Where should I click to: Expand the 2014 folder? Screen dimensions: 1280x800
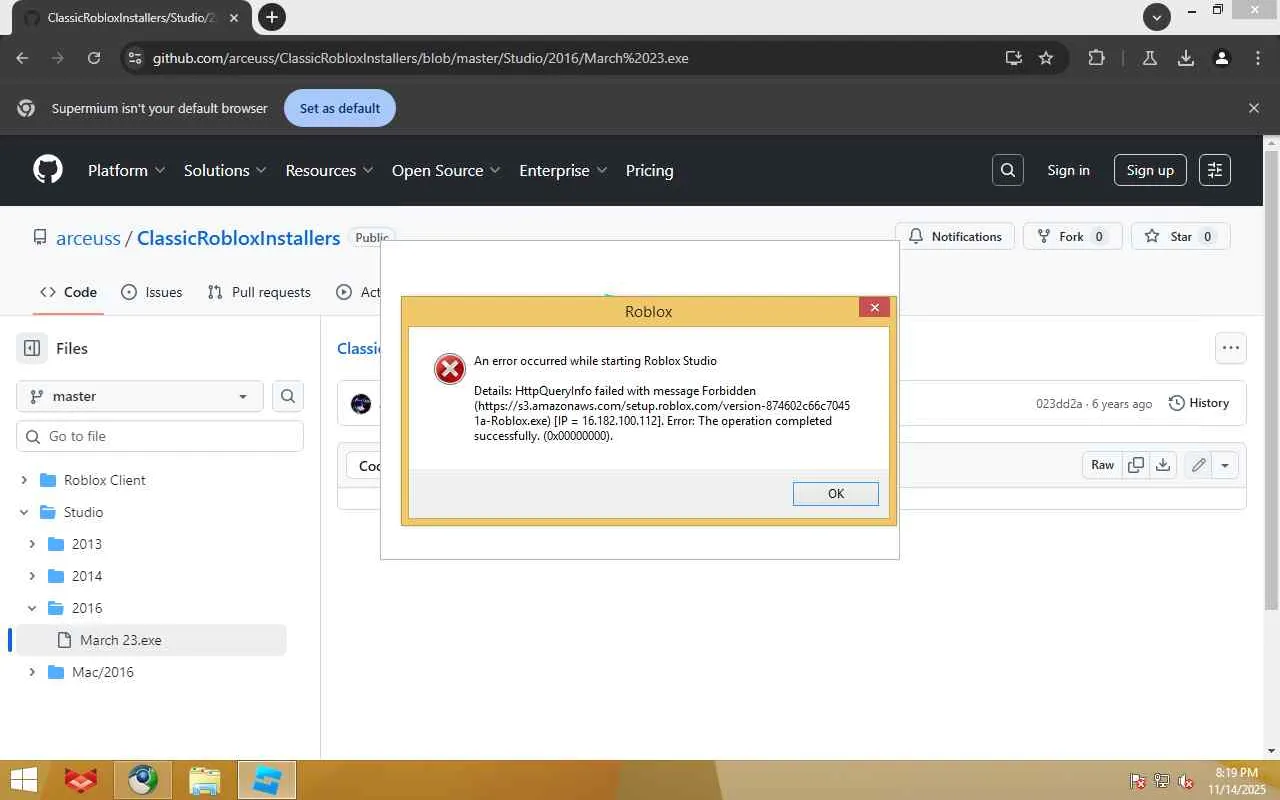[32, 576]
